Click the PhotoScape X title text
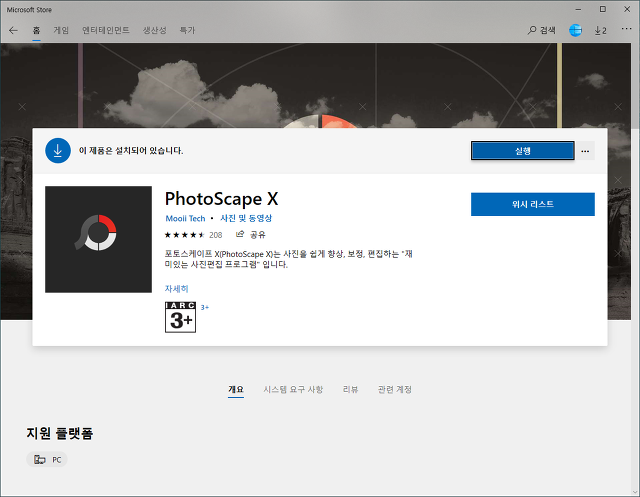This screenshot has width=640, height=497. [x=222, y=199]
